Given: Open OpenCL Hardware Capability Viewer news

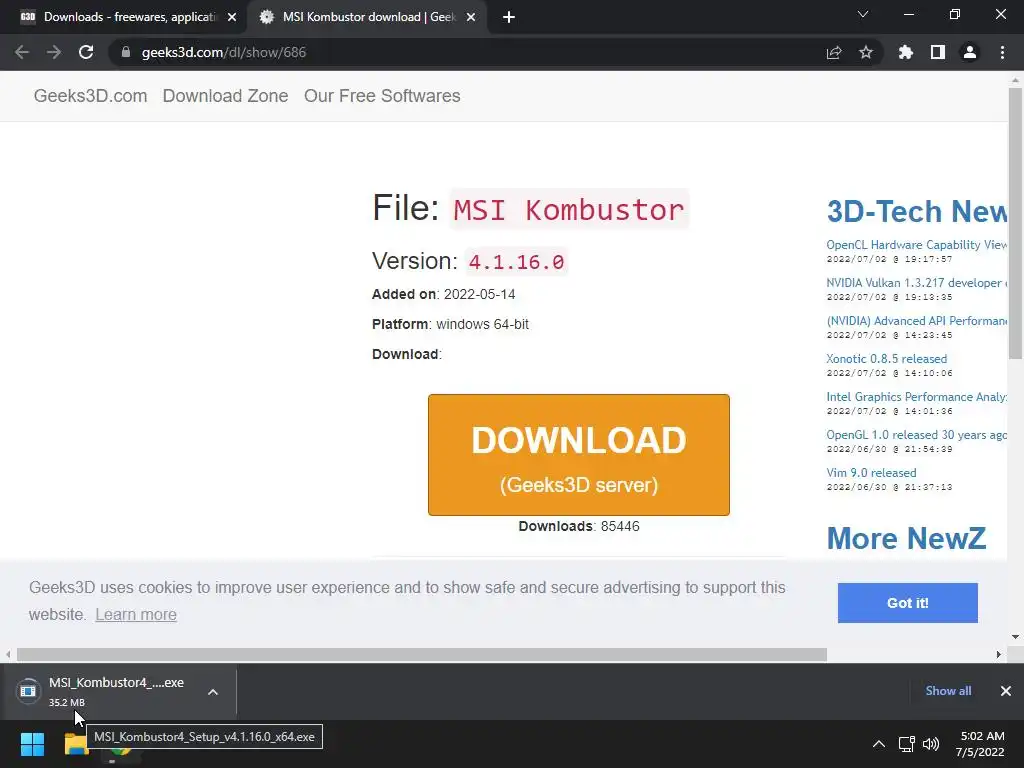Looking at the screenshot, I should tap(917, 245).
